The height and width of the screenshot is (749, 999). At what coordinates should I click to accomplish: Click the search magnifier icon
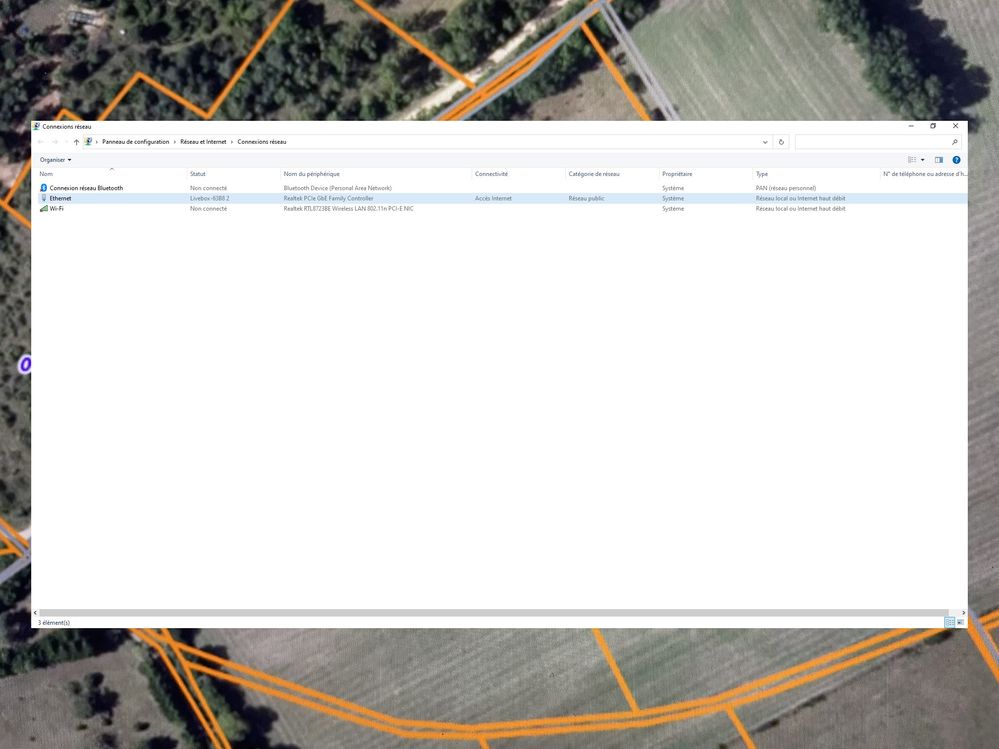tap(955, 142)
